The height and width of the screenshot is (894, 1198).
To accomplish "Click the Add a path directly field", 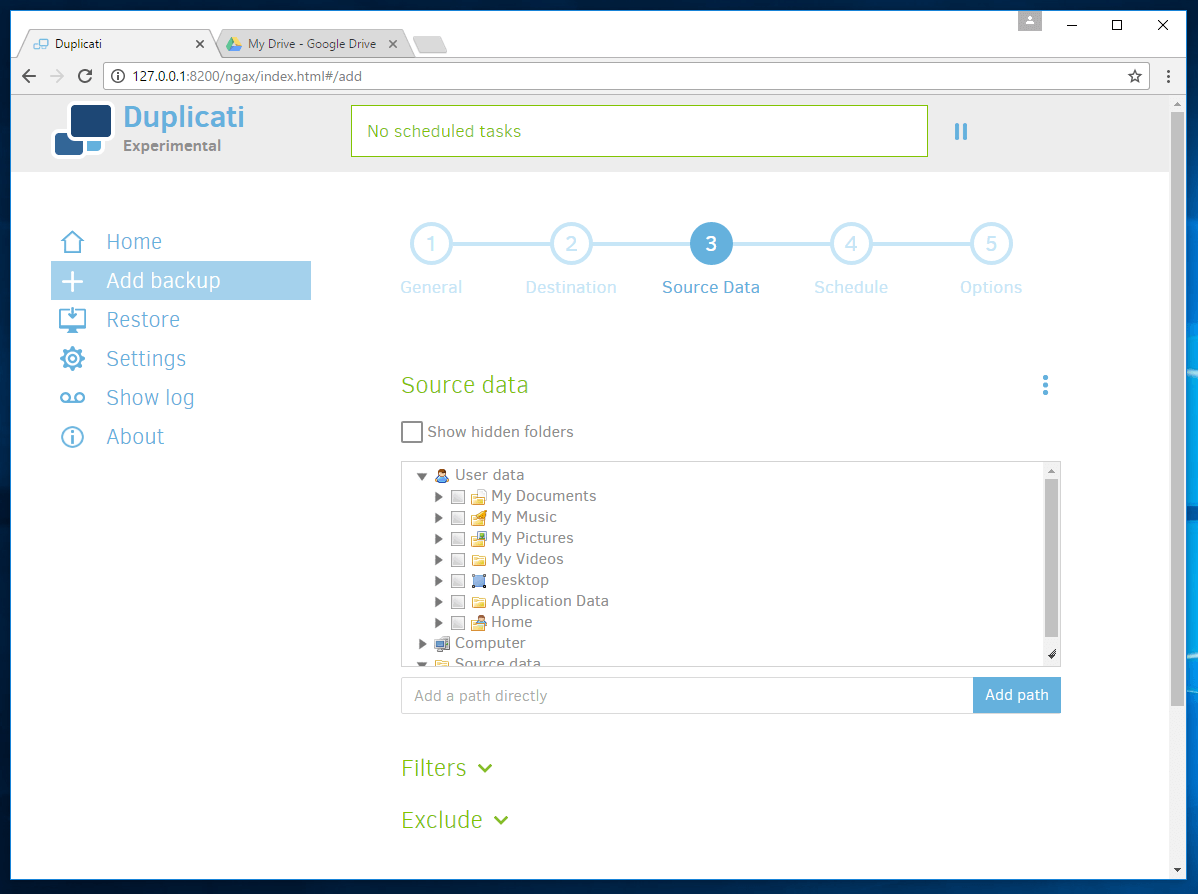I will [686, 695].
